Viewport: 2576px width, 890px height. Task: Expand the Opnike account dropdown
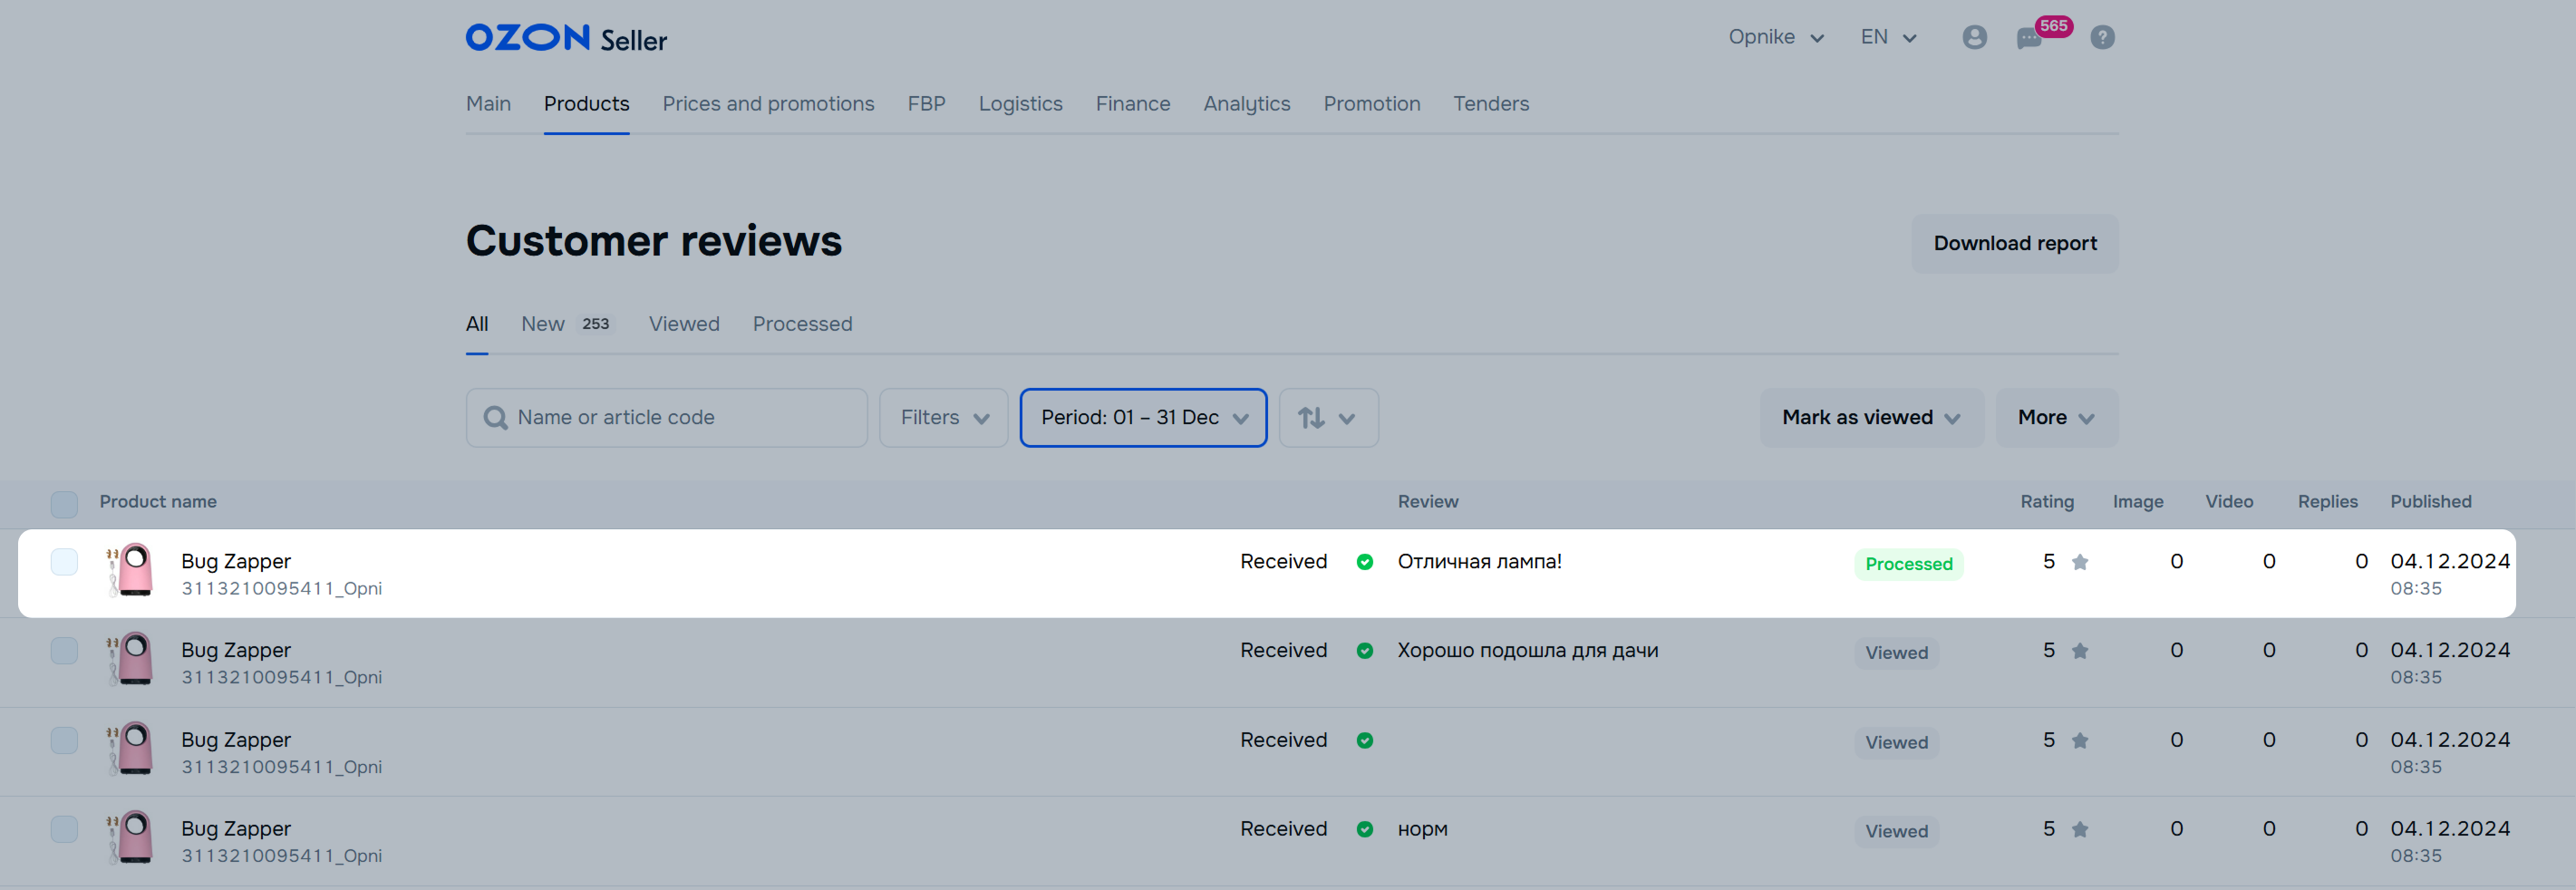[1776, 37]
